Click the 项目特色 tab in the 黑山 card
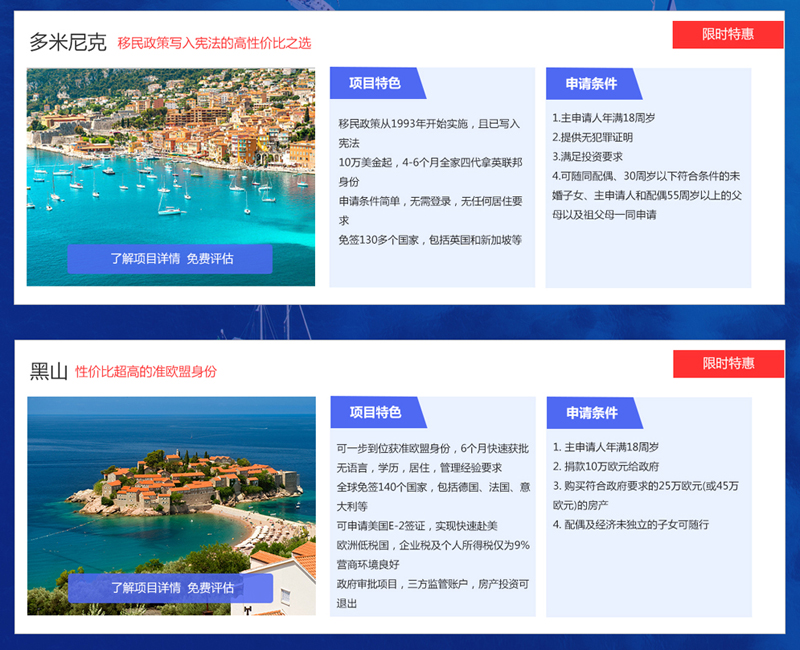Viewport: 800px width, 650px height. tap(377, 412)
